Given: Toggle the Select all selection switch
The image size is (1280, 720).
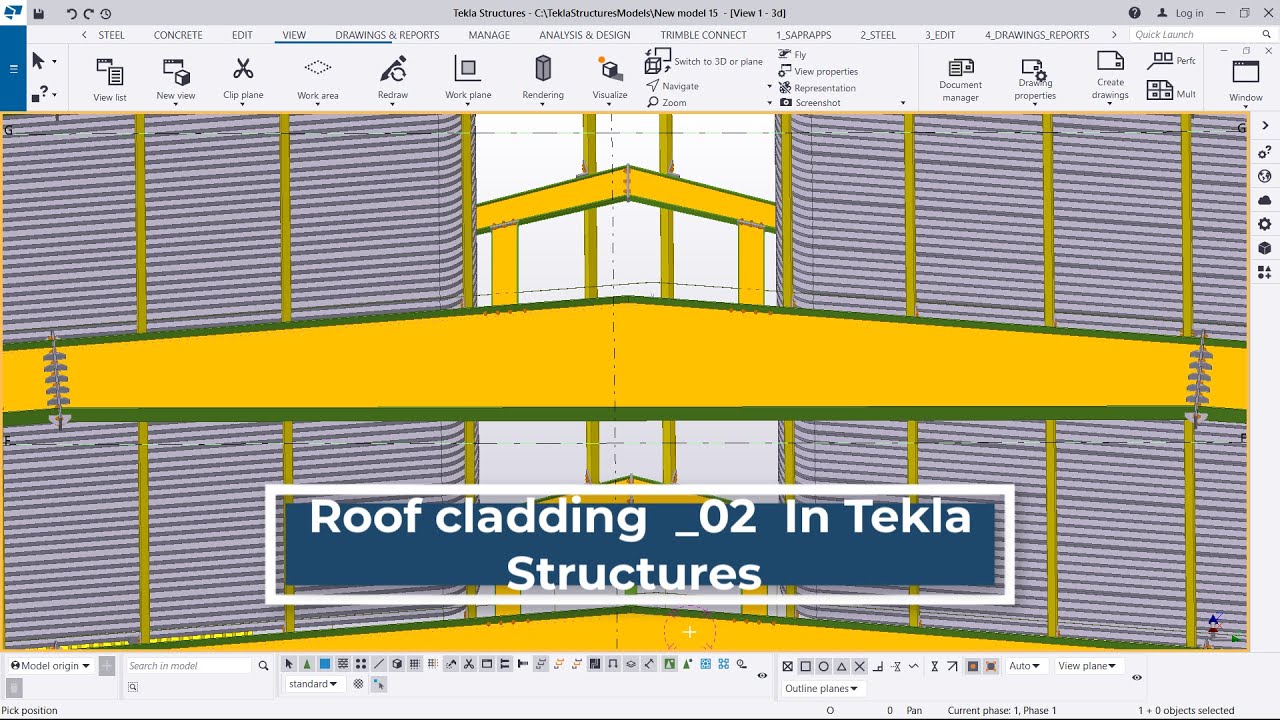Looking at the screenshot, I should point(289,665).
